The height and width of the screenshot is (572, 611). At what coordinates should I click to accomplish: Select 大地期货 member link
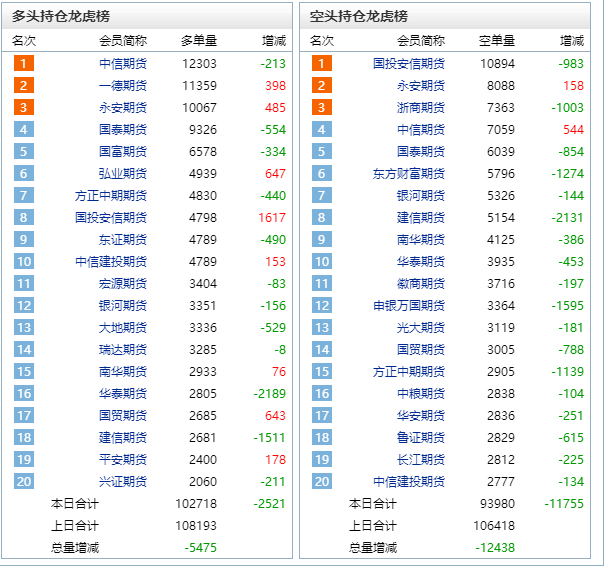(x=123, y=328)
